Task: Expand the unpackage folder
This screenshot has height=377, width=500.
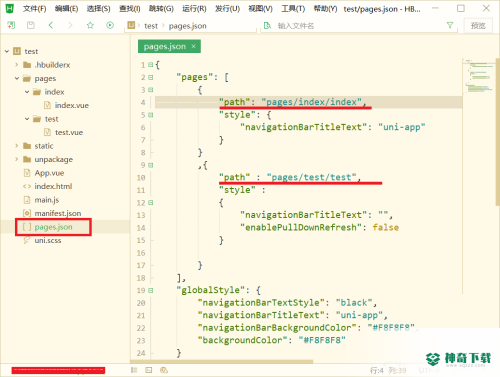Action: pos(17,159)
